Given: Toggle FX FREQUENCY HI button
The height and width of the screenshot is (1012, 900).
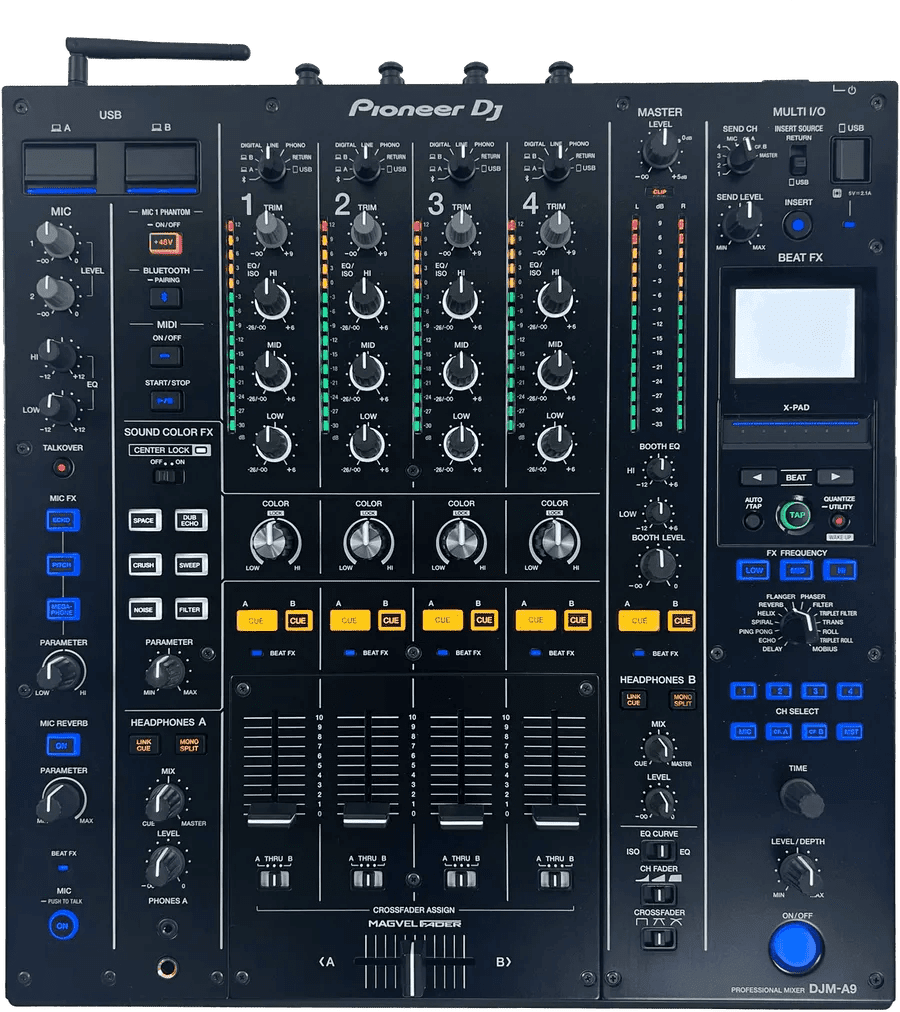Looking at the screenshot, I should pyautogui.click(x=840, y=570).
